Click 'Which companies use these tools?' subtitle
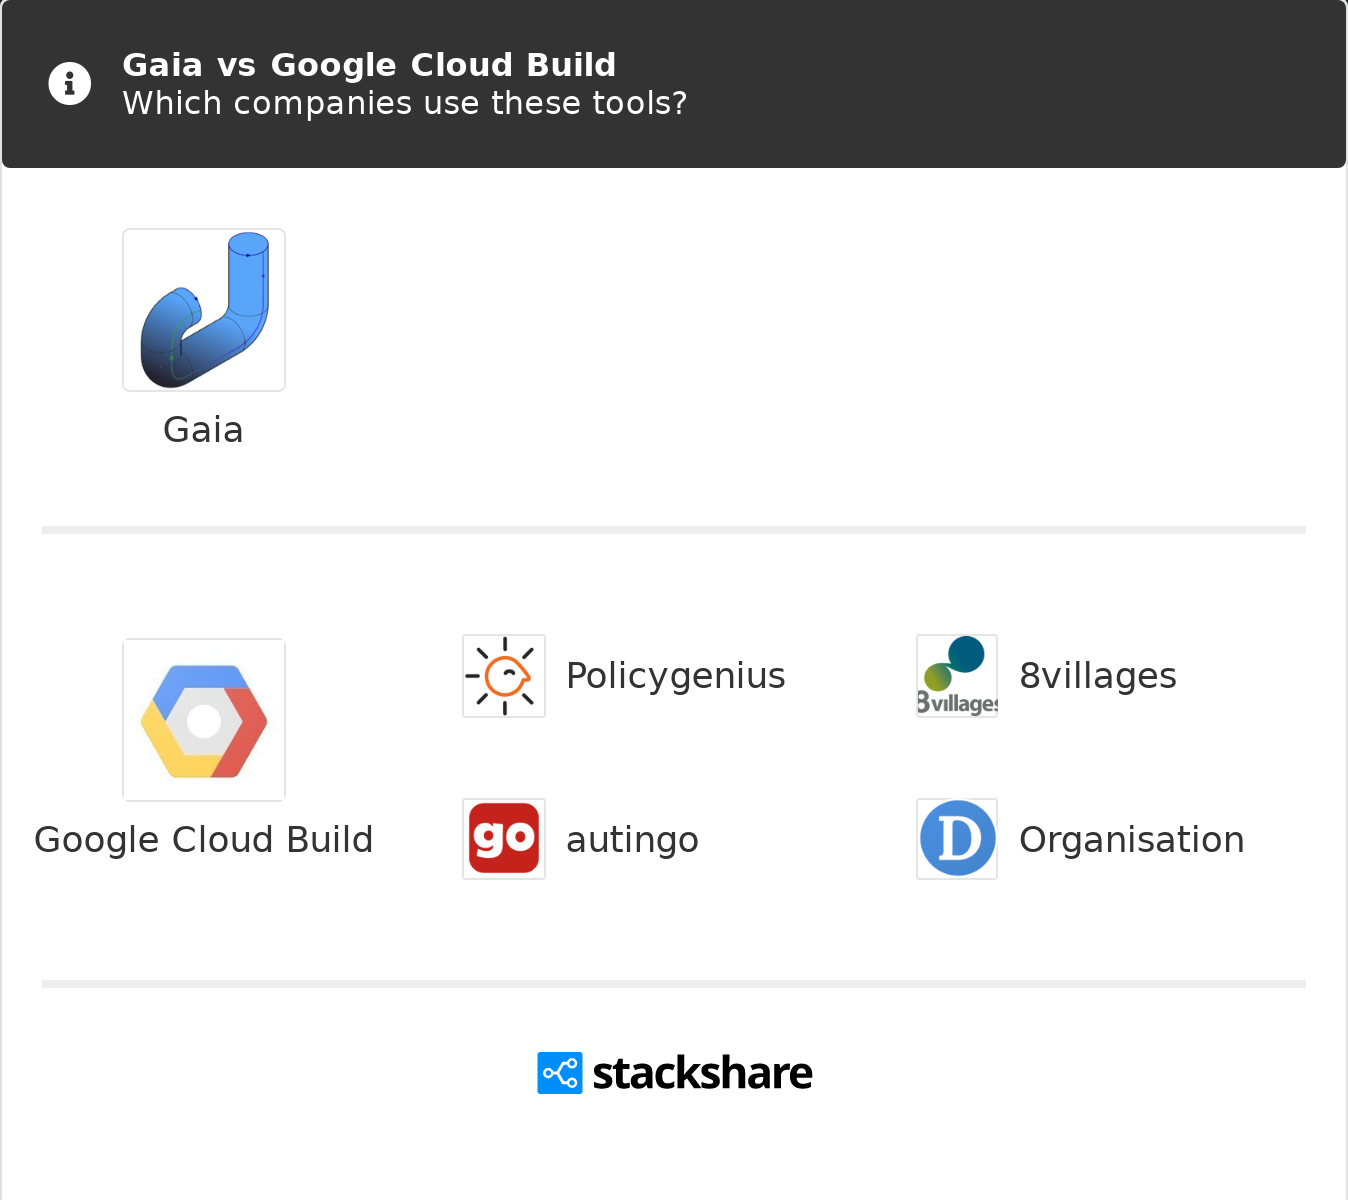 coord(405,103)
